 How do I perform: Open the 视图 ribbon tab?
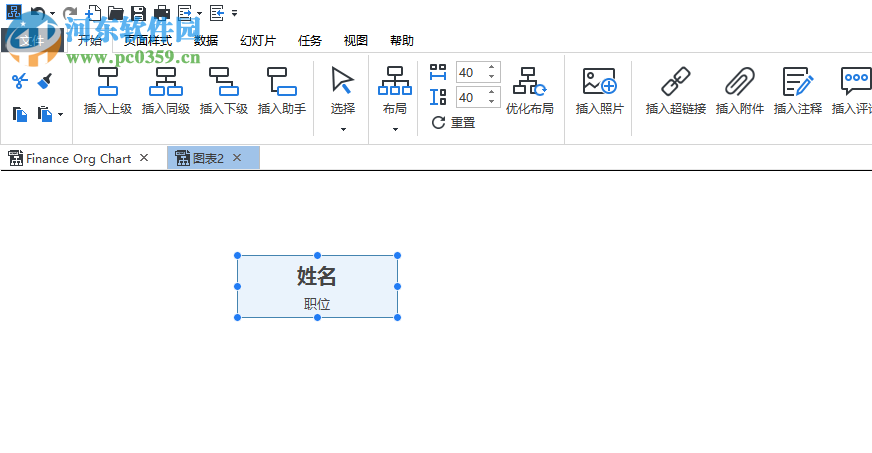(x=356, y=41)
